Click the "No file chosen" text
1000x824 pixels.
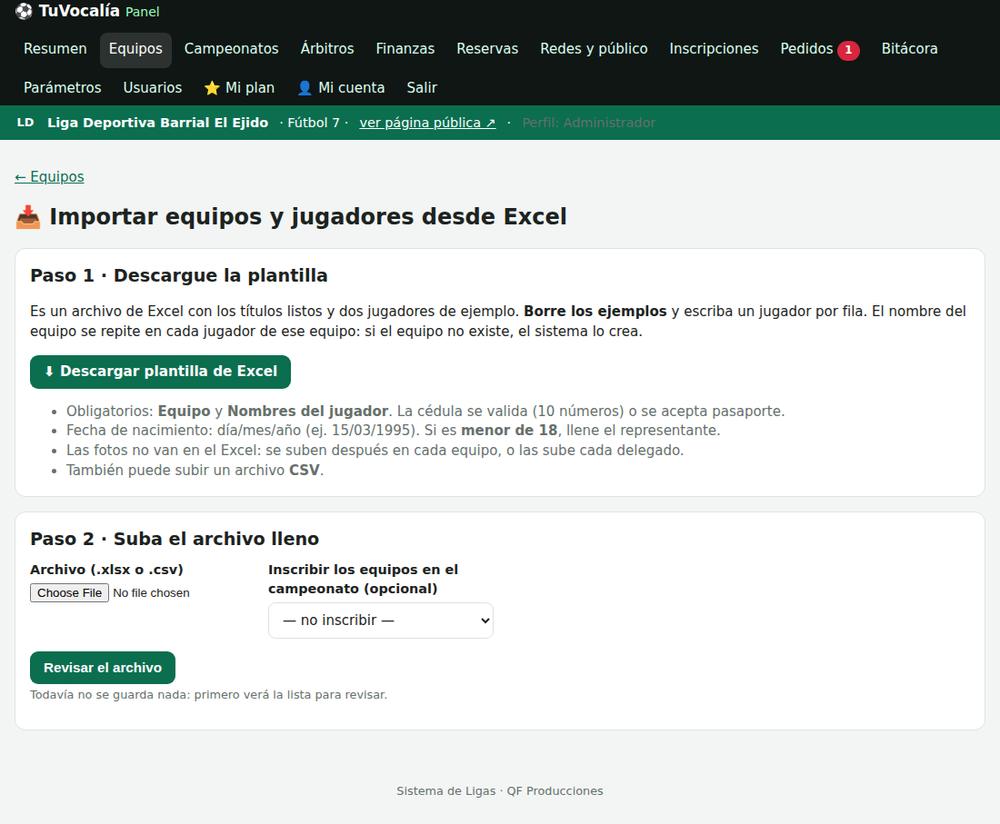point(151,593)
